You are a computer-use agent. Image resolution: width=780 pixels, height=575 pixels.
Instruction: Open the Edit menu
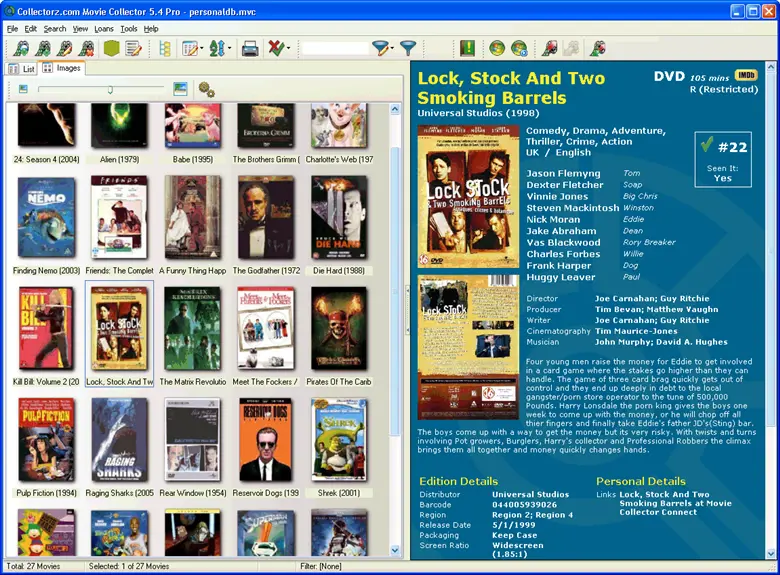pos(30,29)
